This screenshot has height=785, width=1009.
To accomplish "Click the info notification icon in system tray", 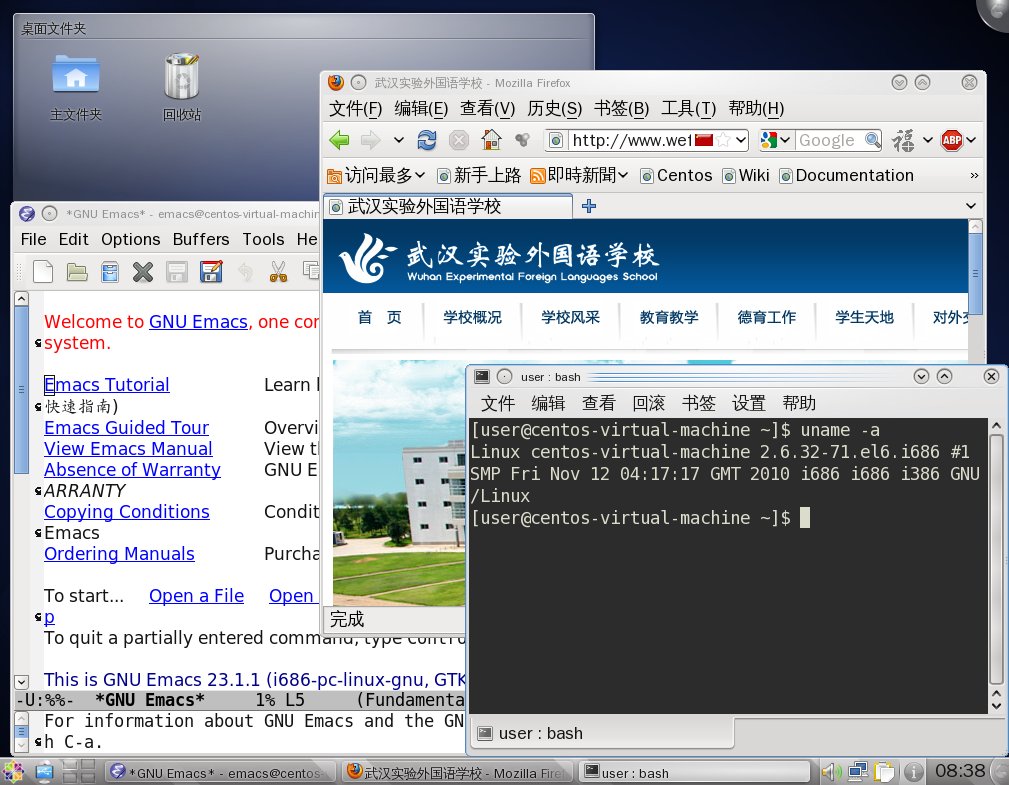I will (912, 771).
